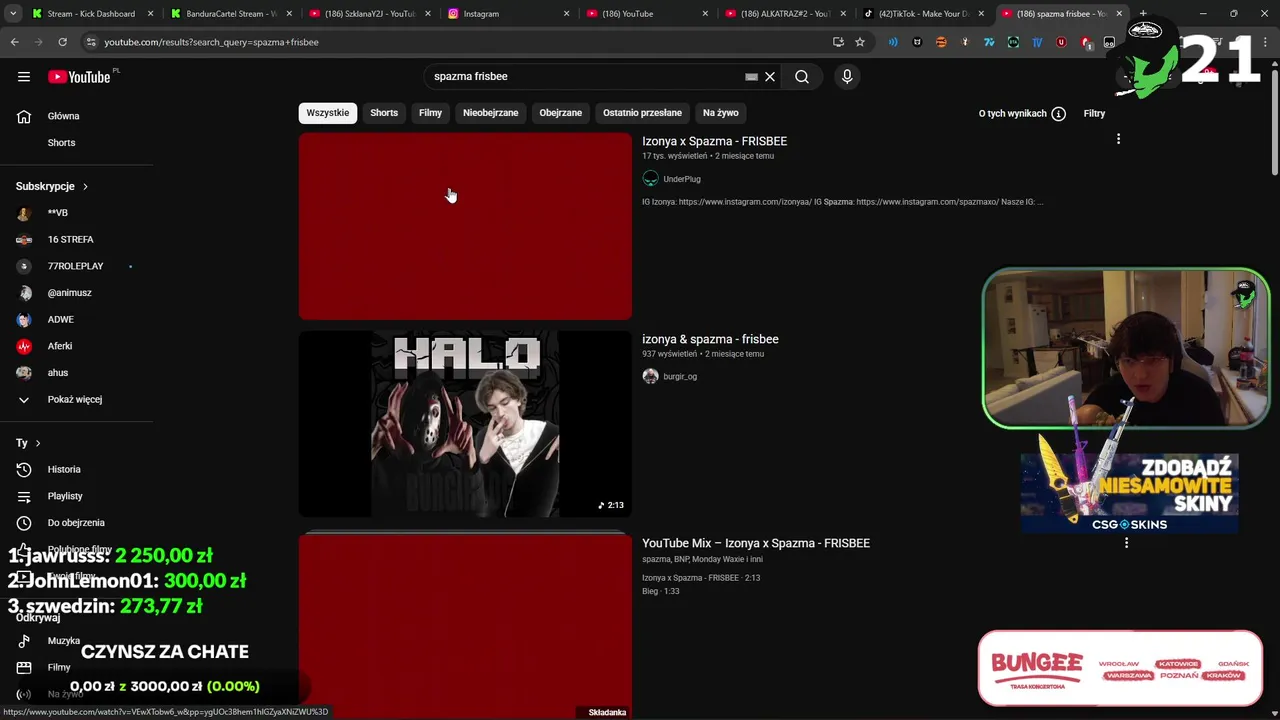Select the Na żywo filter chip
Screen dimensions: 1280x720
tap(720, 113)
